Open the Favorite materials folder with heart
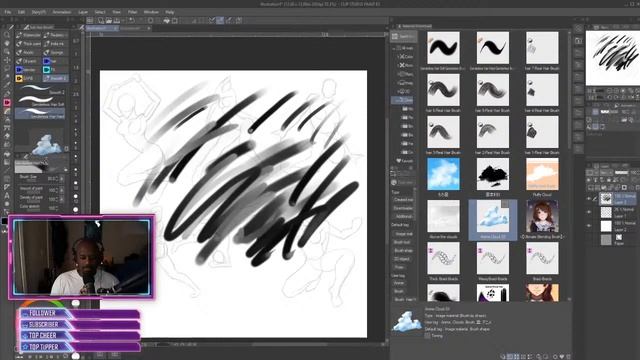 (x=404, y=161)
